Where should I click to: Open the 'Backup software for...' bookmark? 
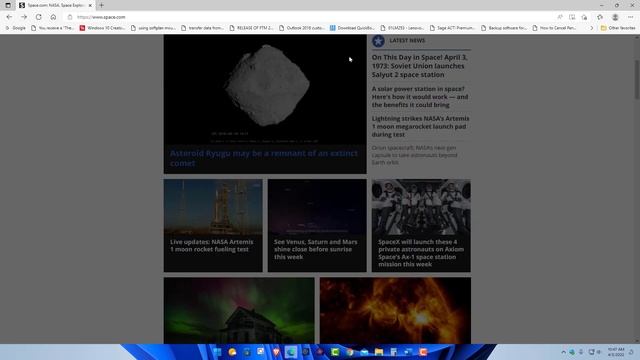point(504,28)
